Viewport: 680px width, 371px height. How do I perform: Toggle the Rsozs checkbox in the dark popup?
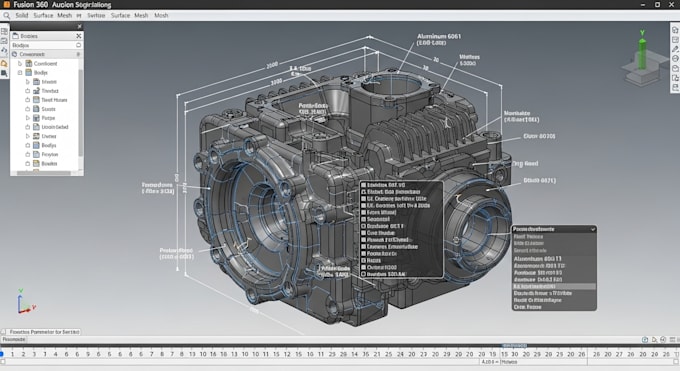(363, 260)
